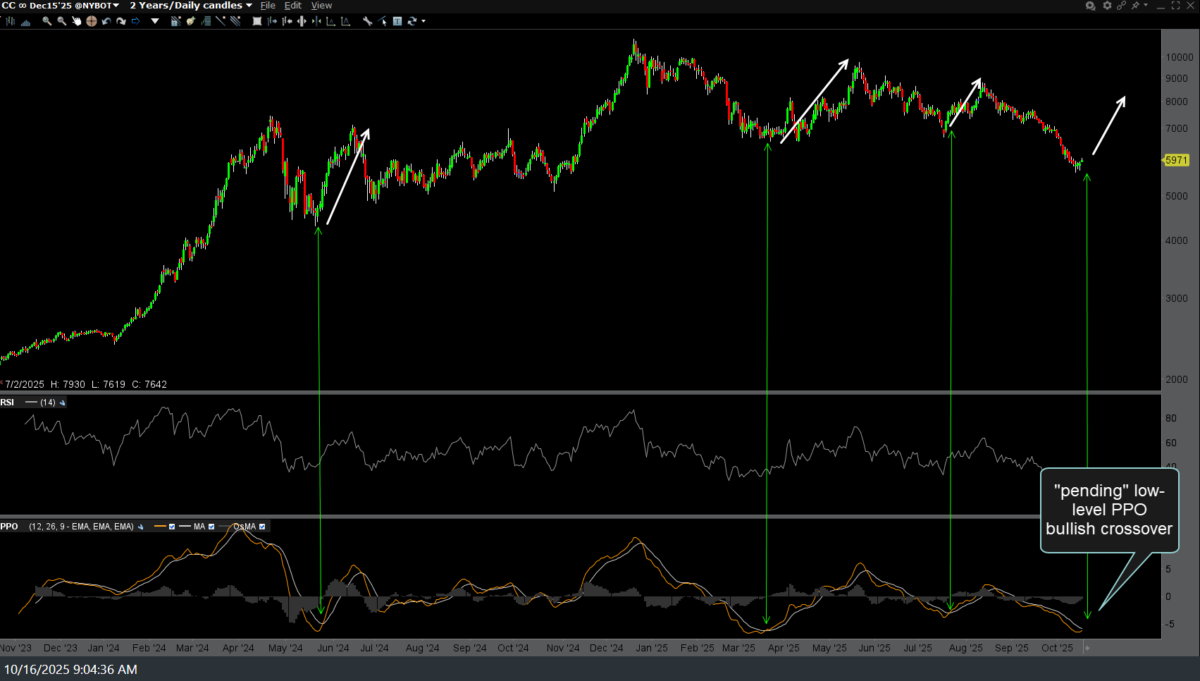Open the CC Dec15'25 symbol dropdown

[60, 6]
